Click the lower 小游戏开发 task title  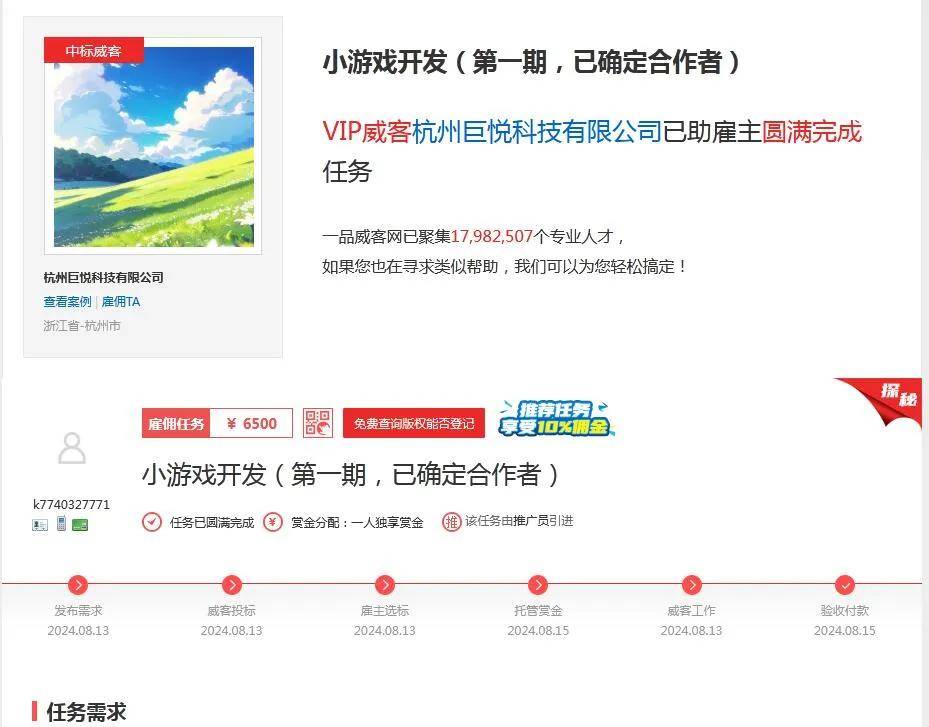pyautogui.click(x=350, y=475)
